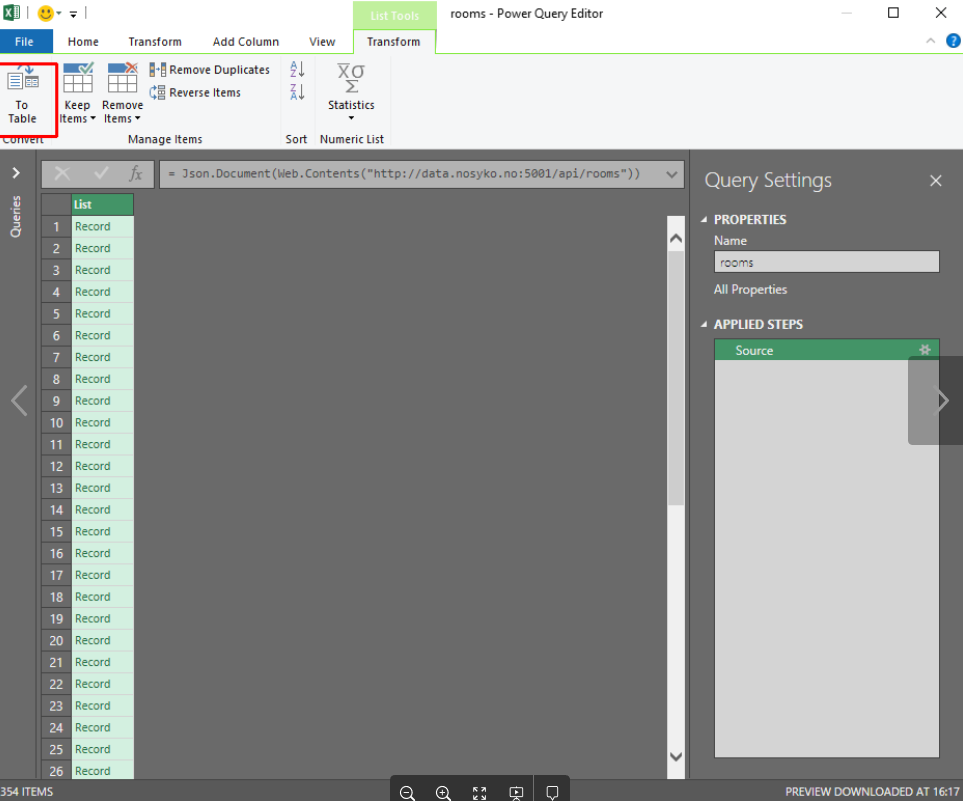Click the fx formula icon
963x801 pixels.
tap(138, 174)
